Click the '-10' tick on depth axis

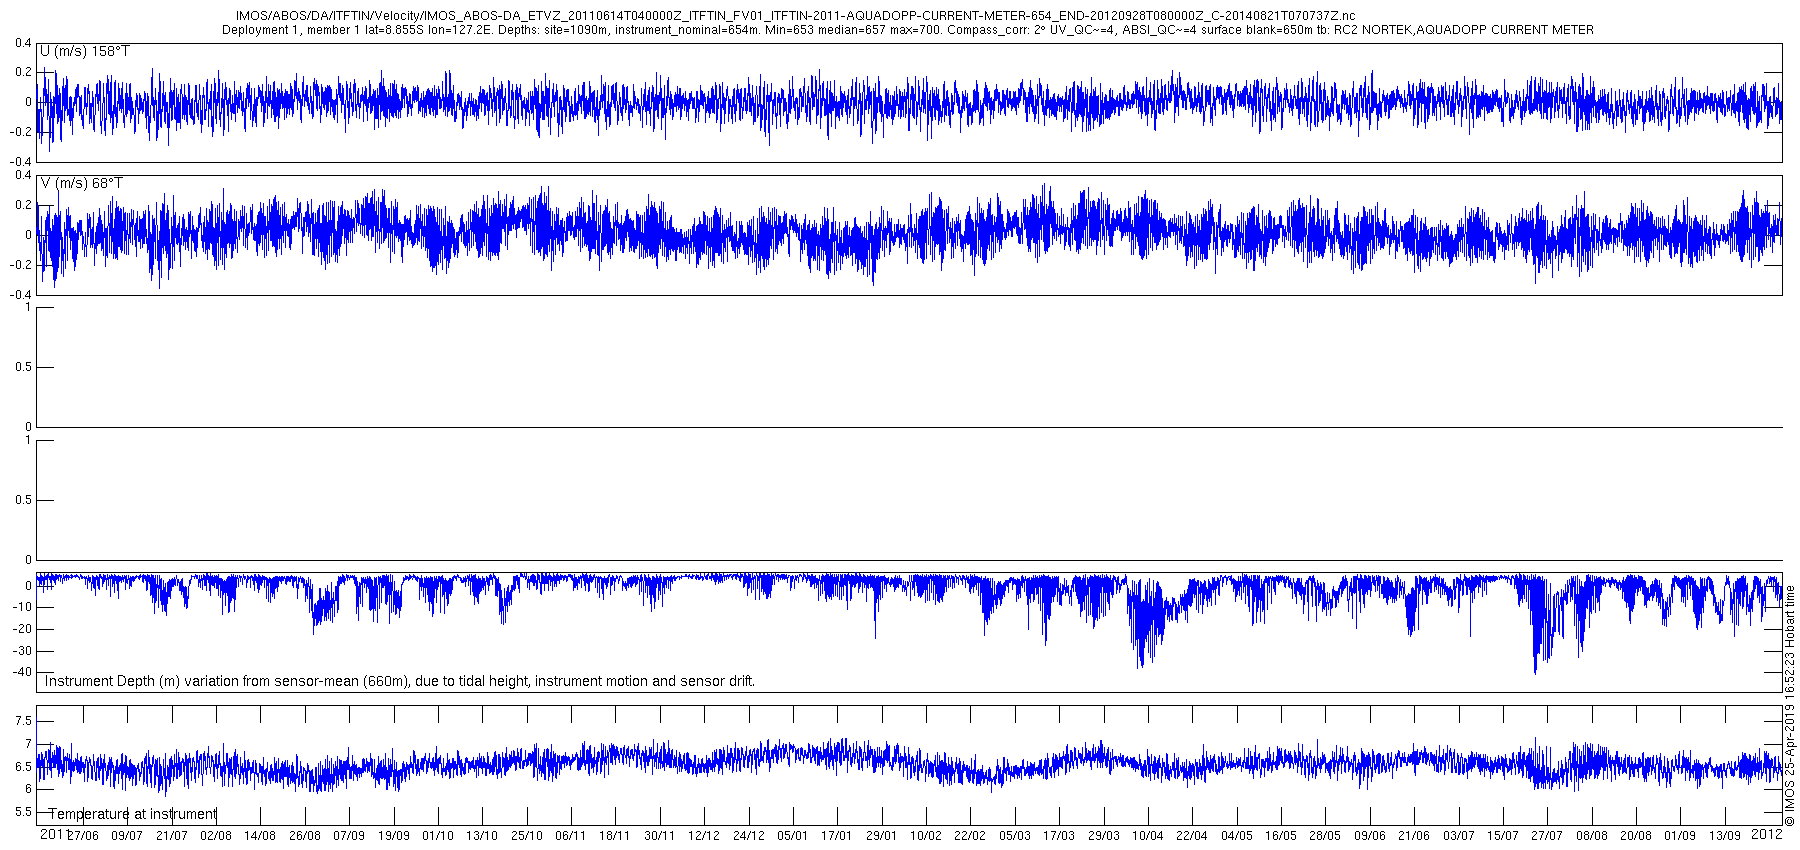22,607
